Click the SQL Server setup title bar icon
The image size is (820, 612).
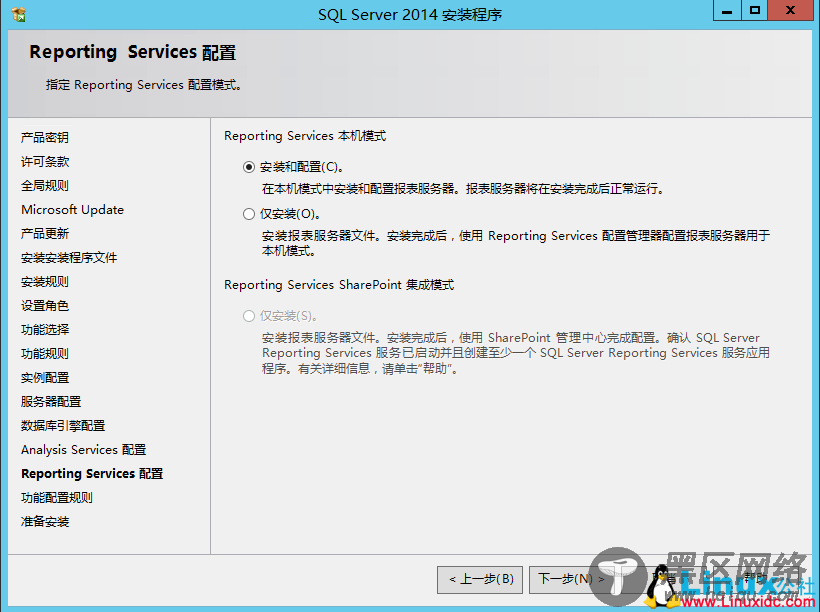click(x=19, y=14)
